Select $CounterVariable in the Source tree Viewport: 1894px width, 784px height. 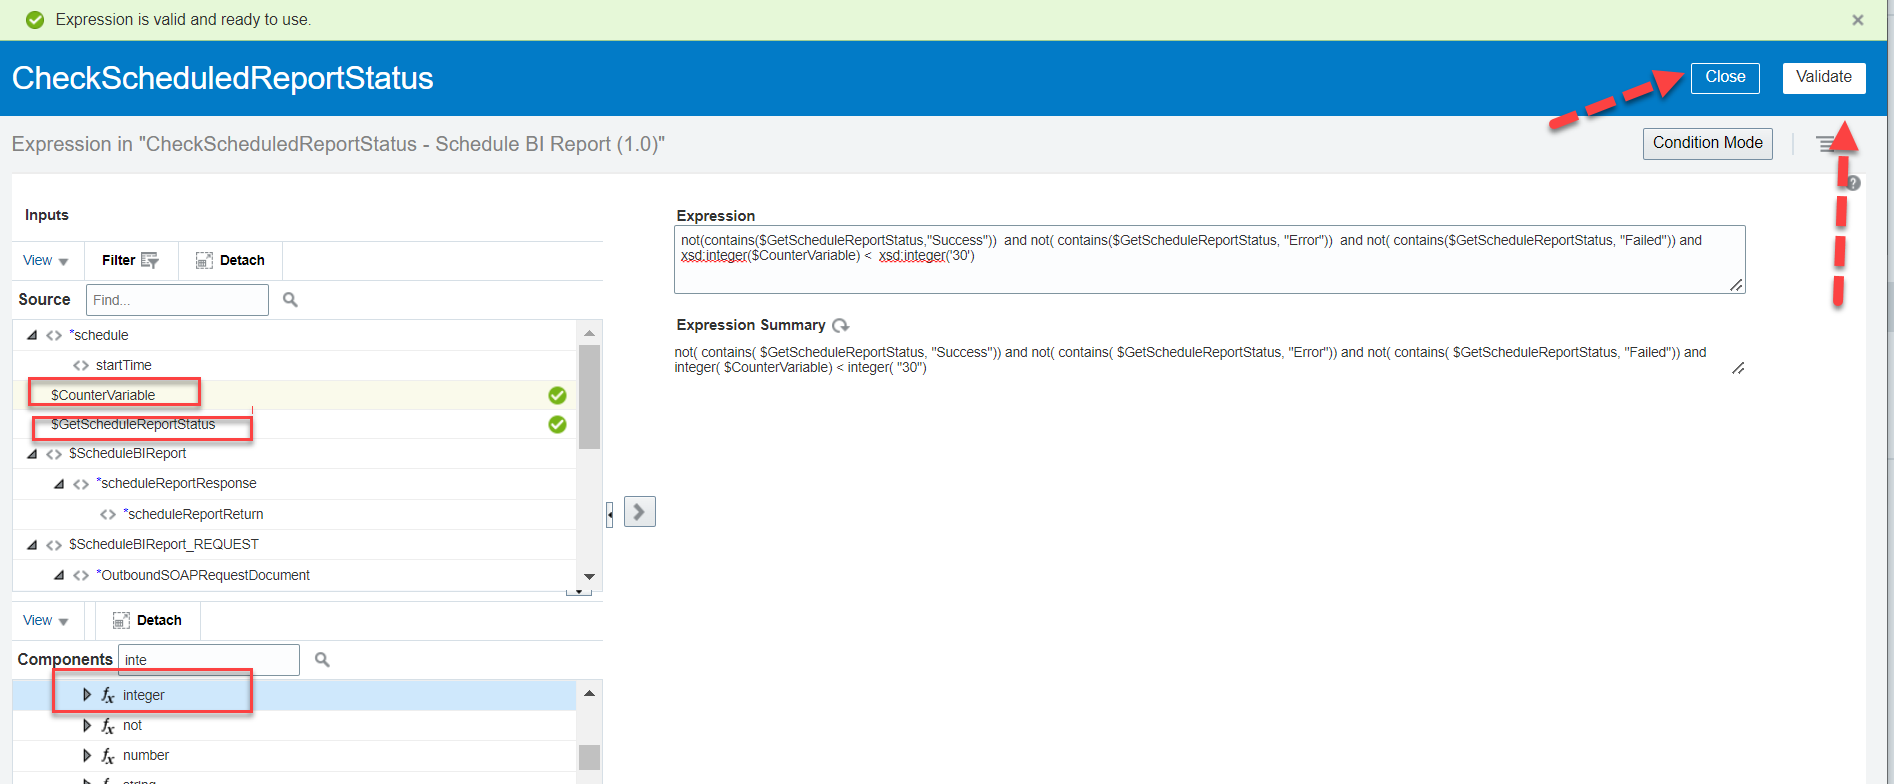click(103, 395)
